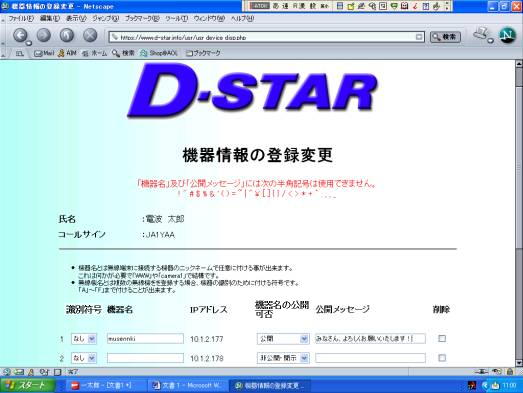This screenshot has height=393, width=523.
Task: Click the Netscape N logo icon
Action: tap(507, 35)
